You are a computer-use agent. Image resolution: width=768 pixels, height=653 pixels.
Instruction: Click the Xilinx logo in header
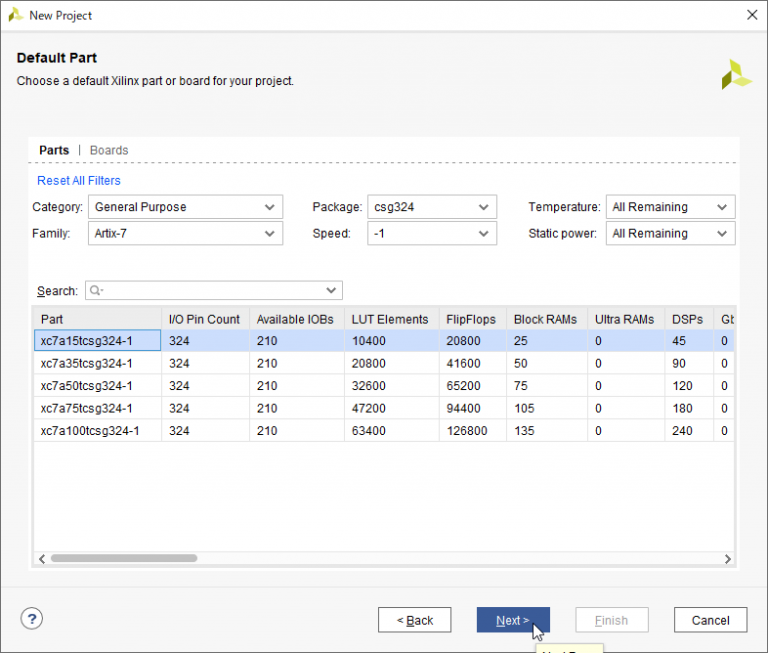coord(736,74)
